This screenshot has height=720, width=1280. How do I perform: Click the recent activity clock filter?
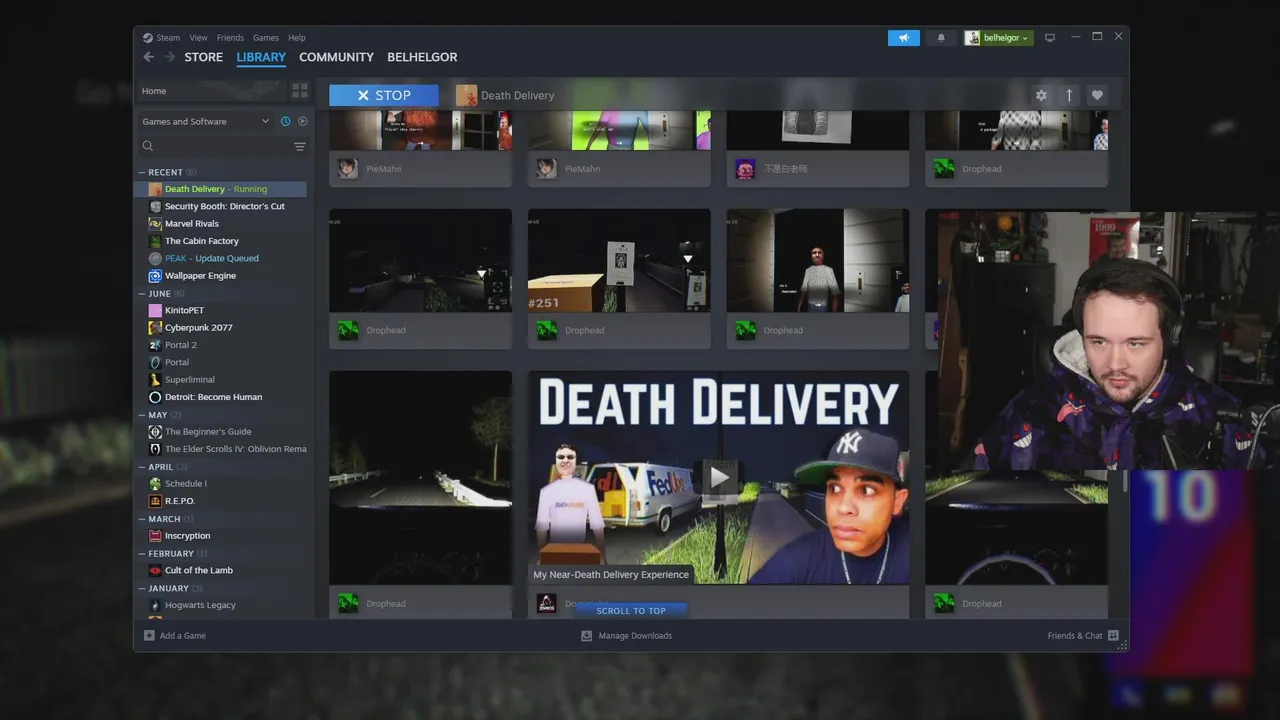pyautogui.click(x=285, y=121)
